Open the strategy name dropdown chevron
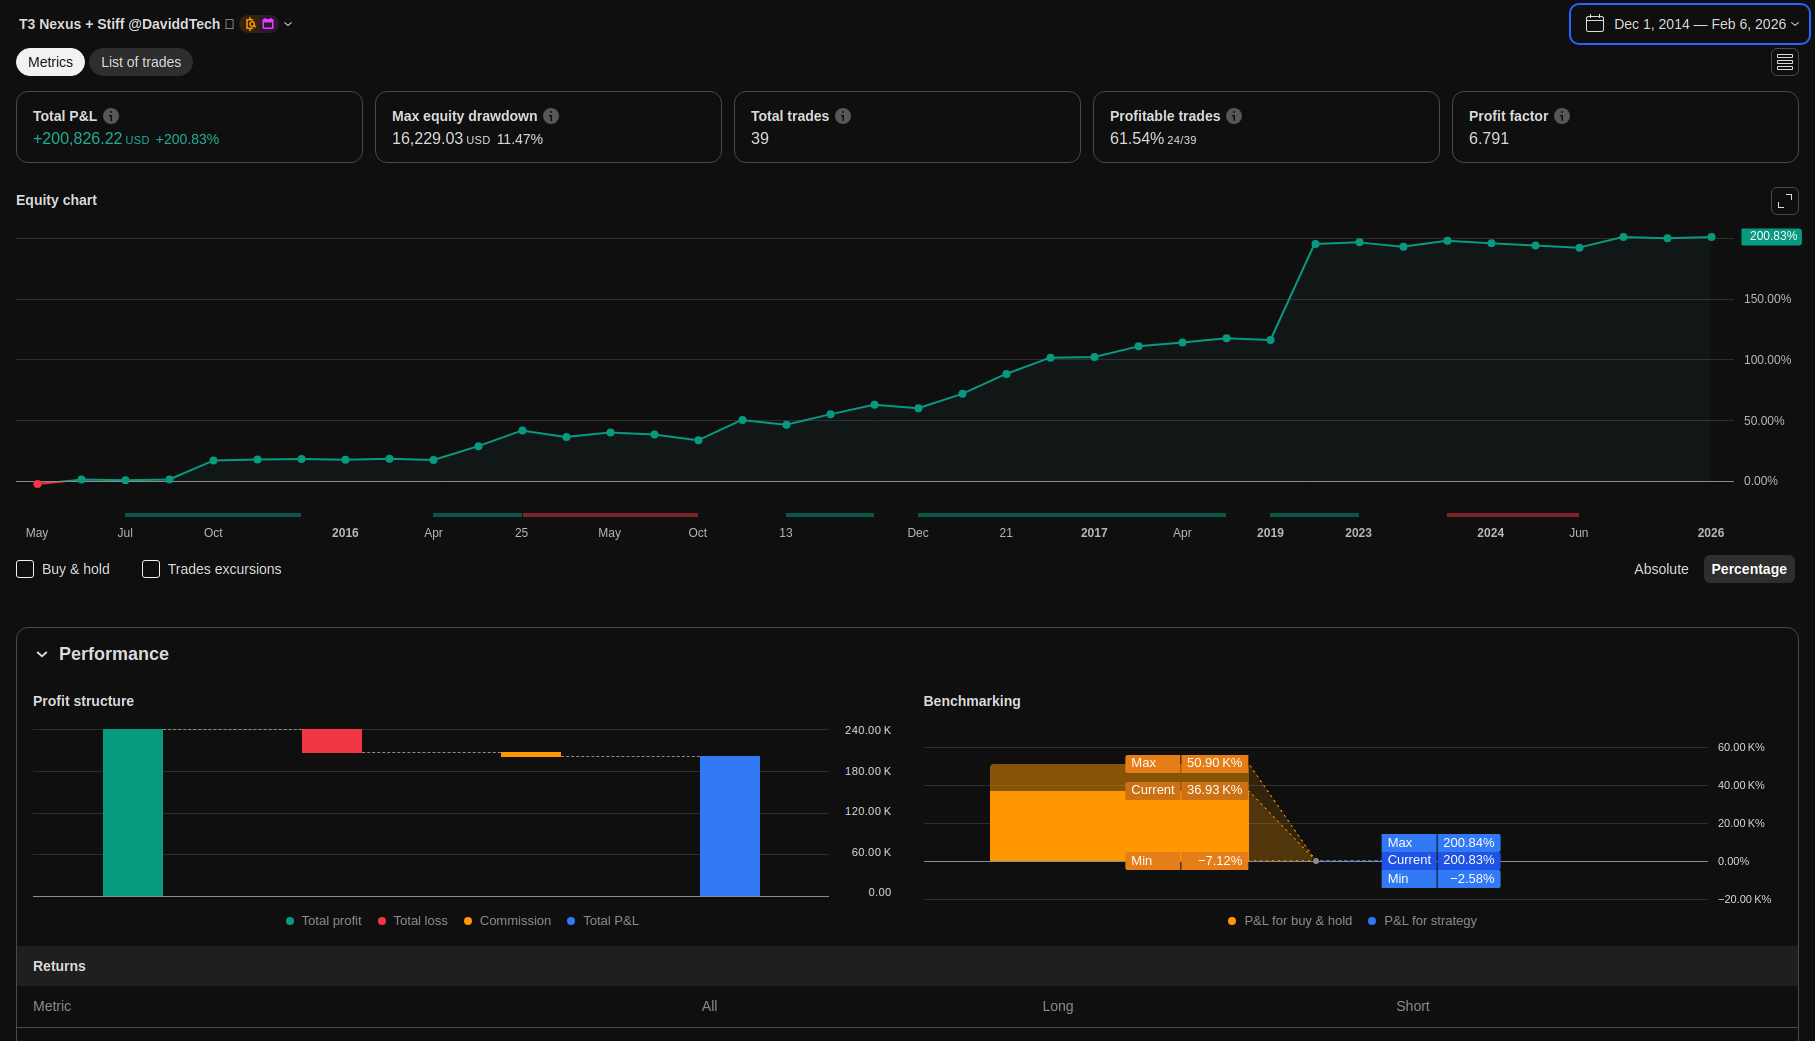 click(x=288, y=24)
